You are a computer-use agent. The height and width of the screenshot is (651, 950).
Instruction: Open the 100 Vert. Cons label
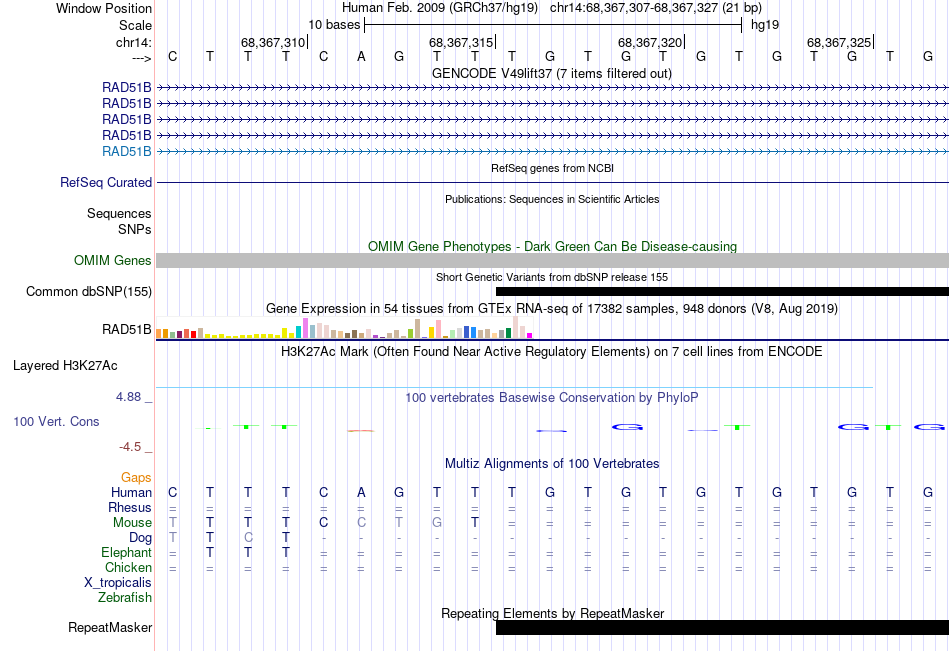tap(56, 421)
